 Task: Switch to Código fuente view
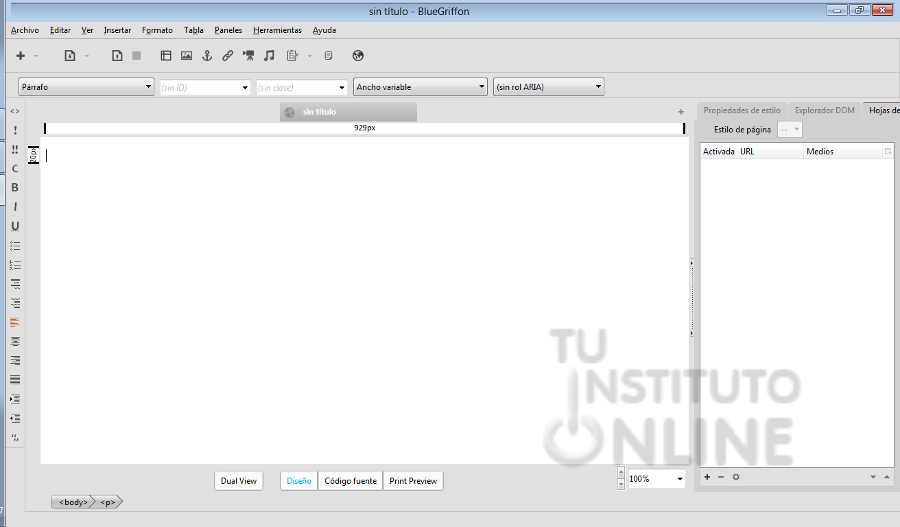click(x=350, y=481)
